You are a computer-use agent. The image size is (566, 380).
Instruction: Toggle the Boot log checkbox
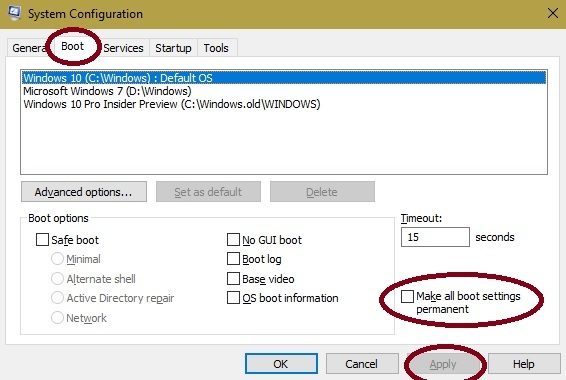[233, 258]
